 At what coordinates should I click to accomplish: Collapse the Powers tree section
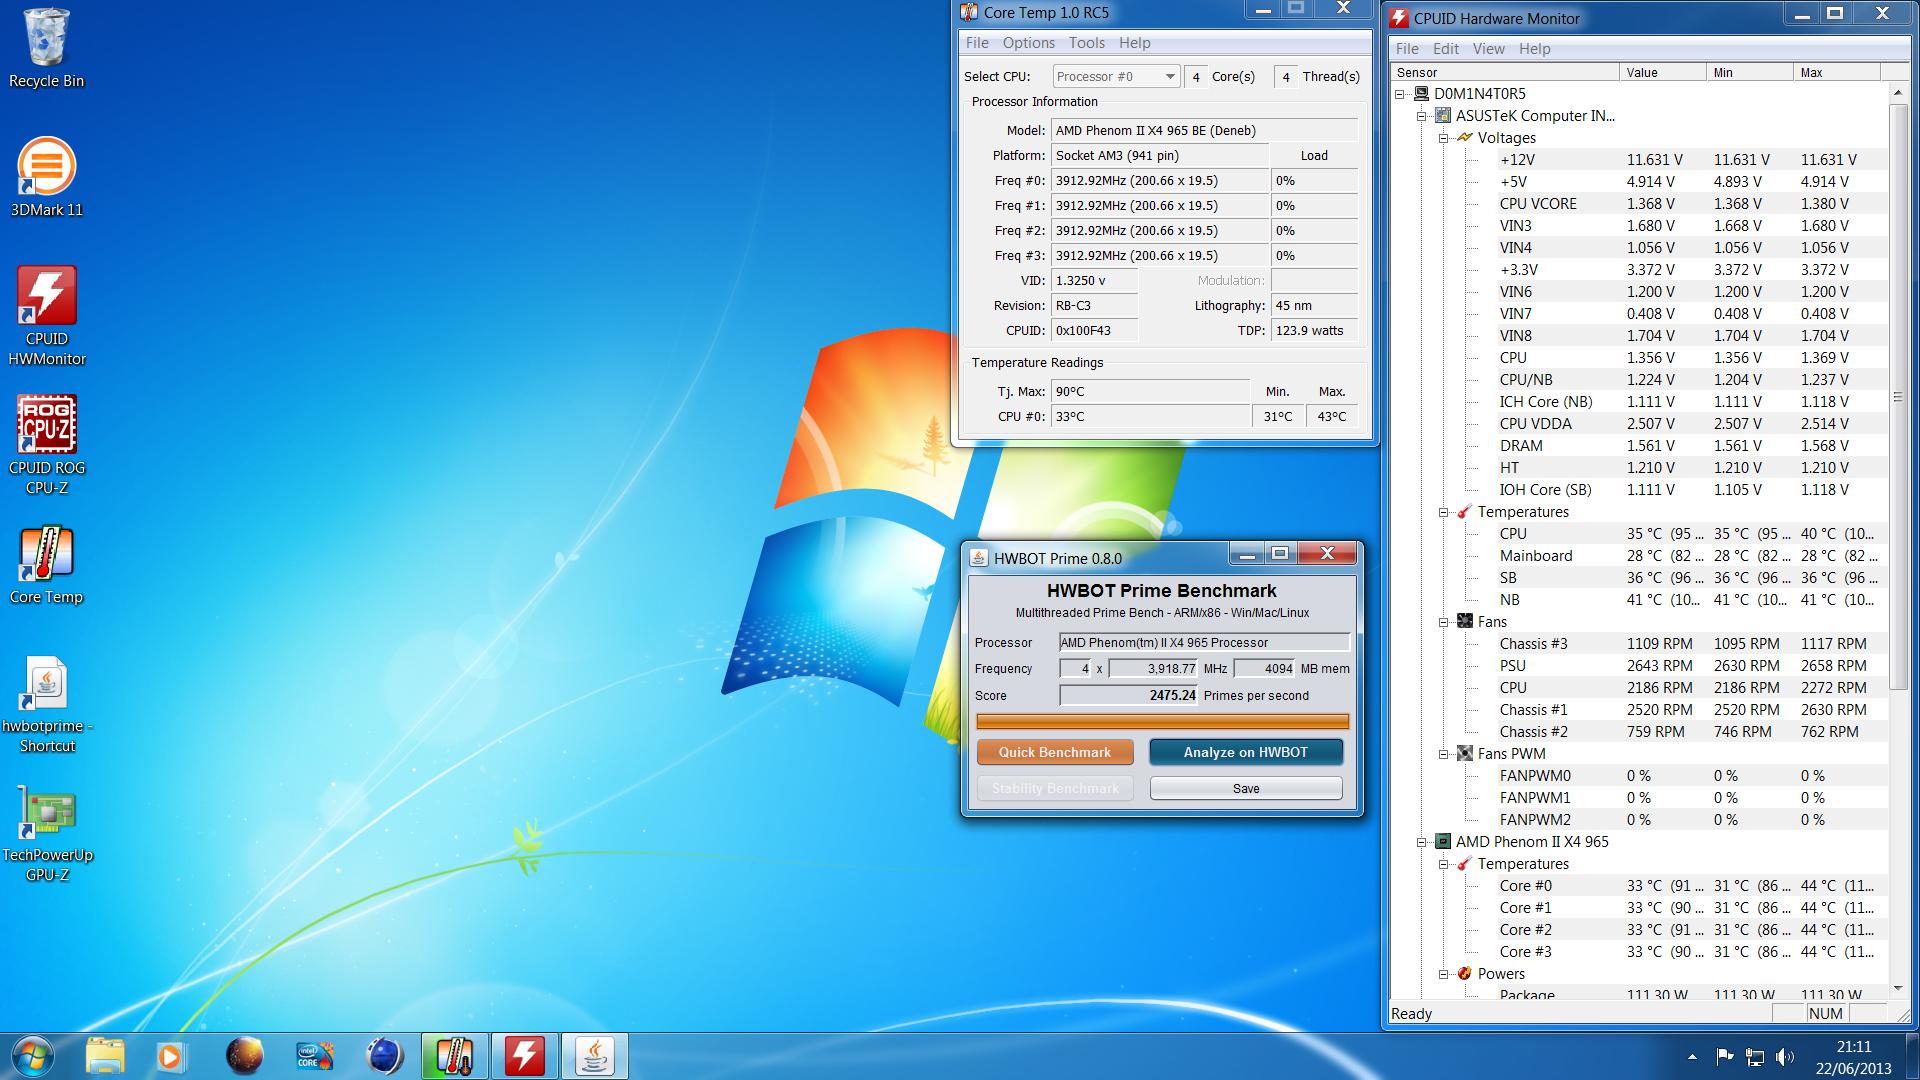pos(1444,974)
